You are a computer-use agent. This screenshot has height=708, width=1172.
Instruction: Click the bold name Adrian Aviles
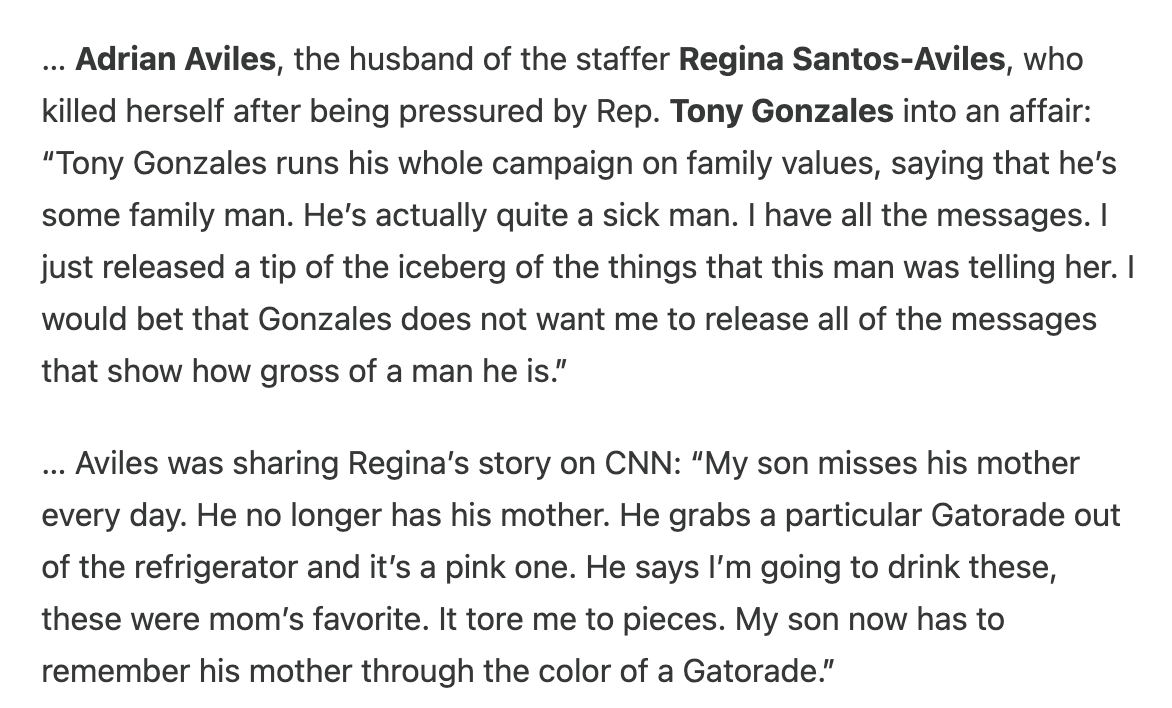tap(175, 59)
